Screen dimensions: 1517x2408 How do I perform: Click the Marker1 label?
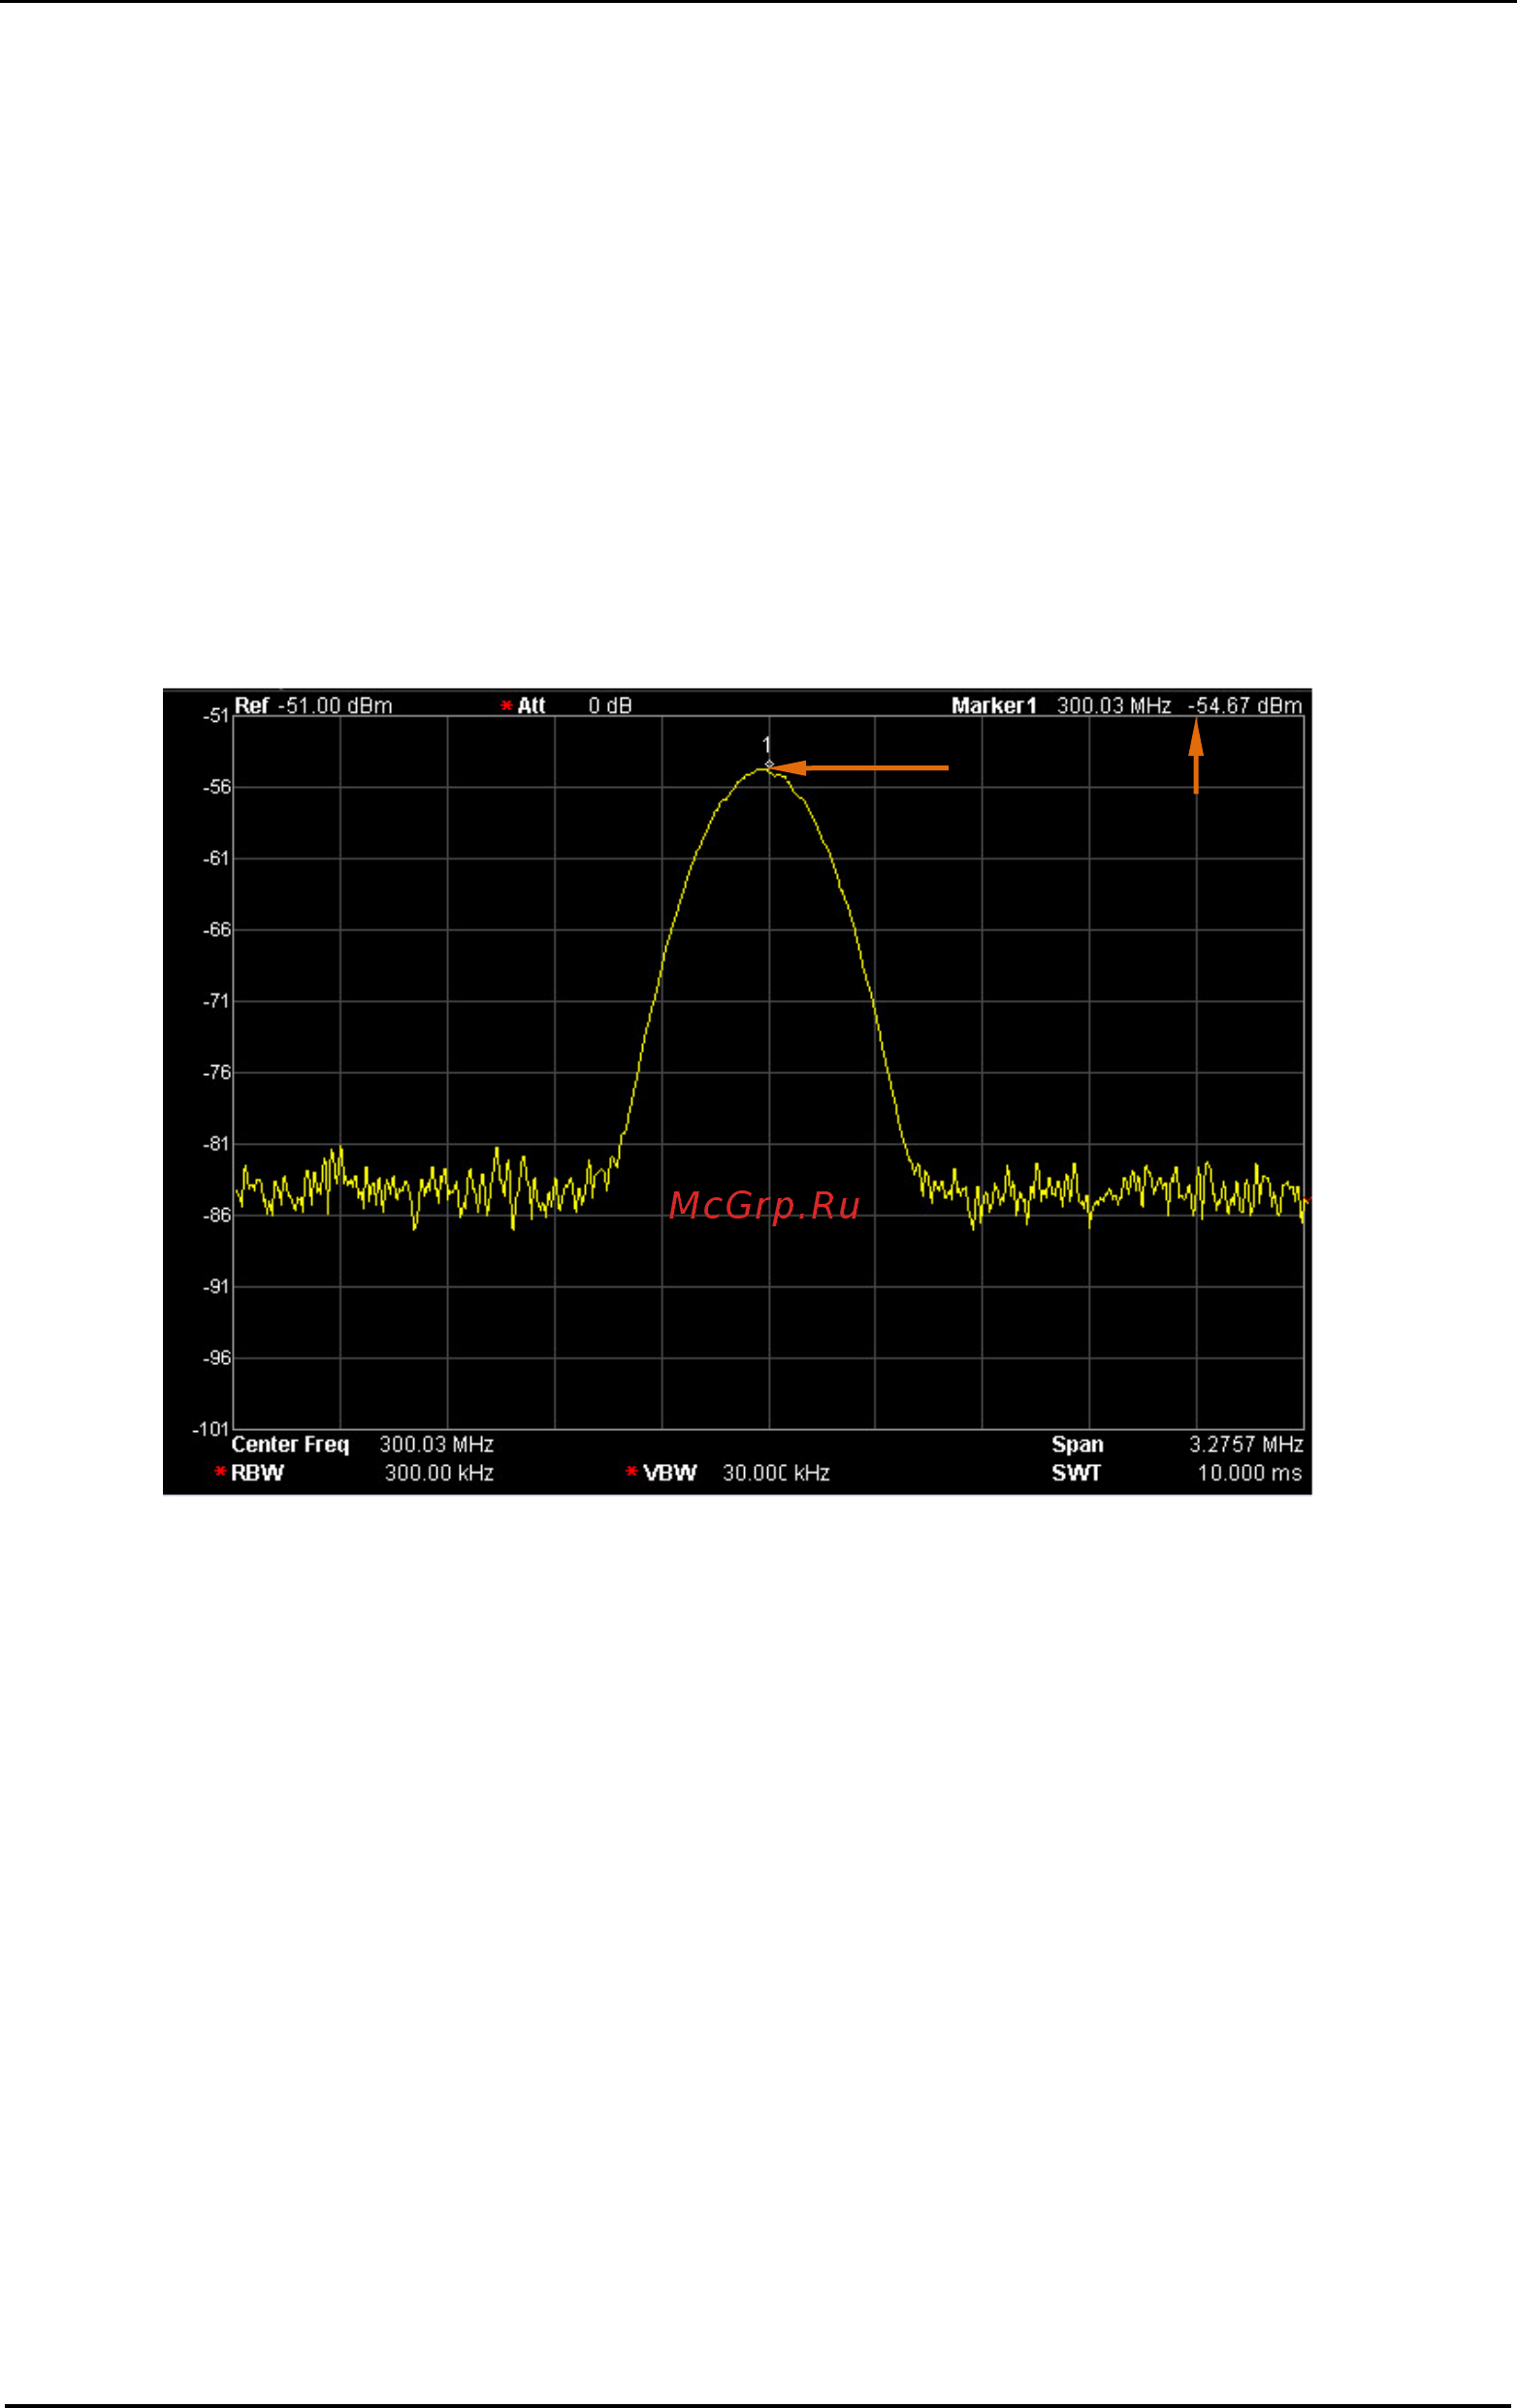(x=994, y=706)
